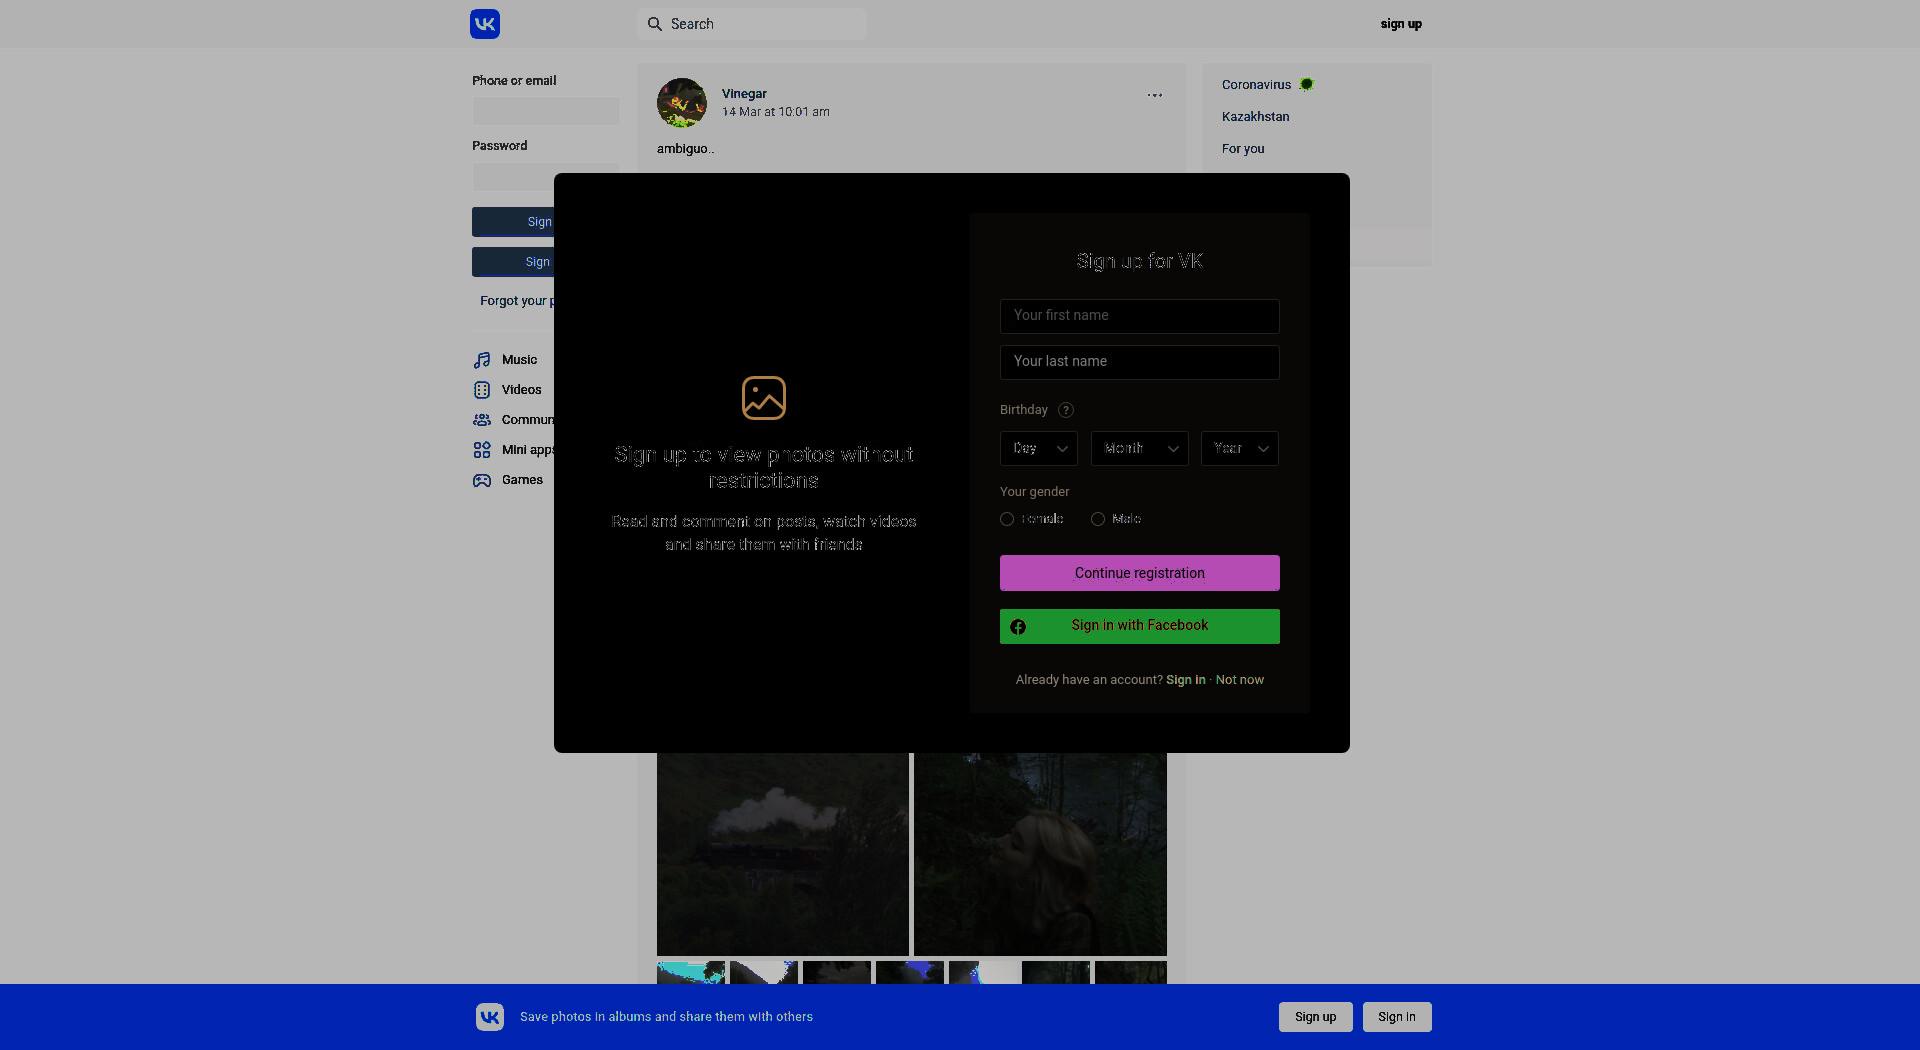Click Sign up in bottom banner
This screenshot has height=1050, width=1920.
coord(1315,1017)
